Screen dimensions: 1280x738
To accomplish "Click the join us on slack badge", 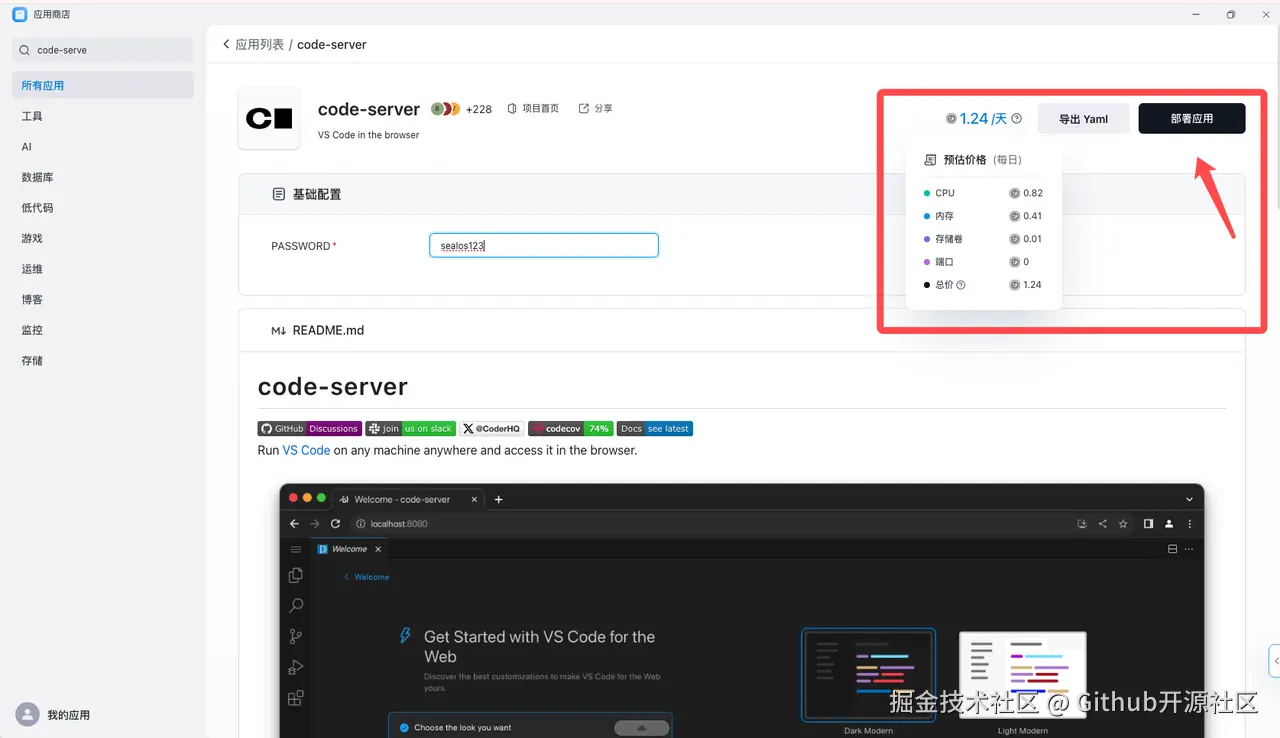I will point(410,428).
